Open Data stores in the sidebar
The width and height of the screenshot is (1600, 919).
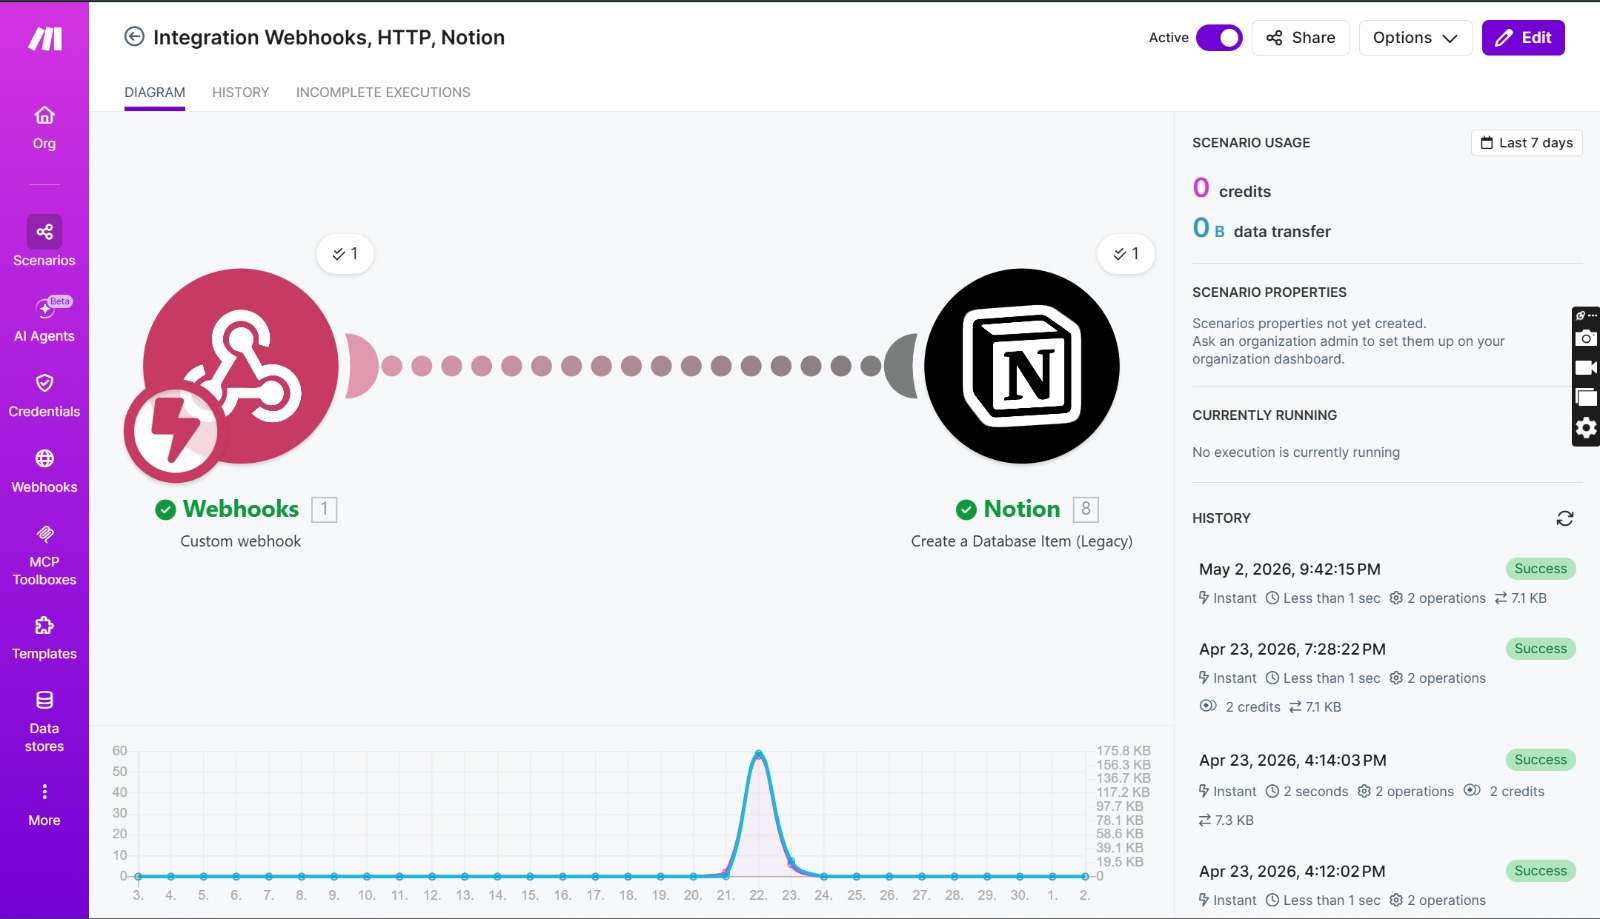(x=44, y=721)
